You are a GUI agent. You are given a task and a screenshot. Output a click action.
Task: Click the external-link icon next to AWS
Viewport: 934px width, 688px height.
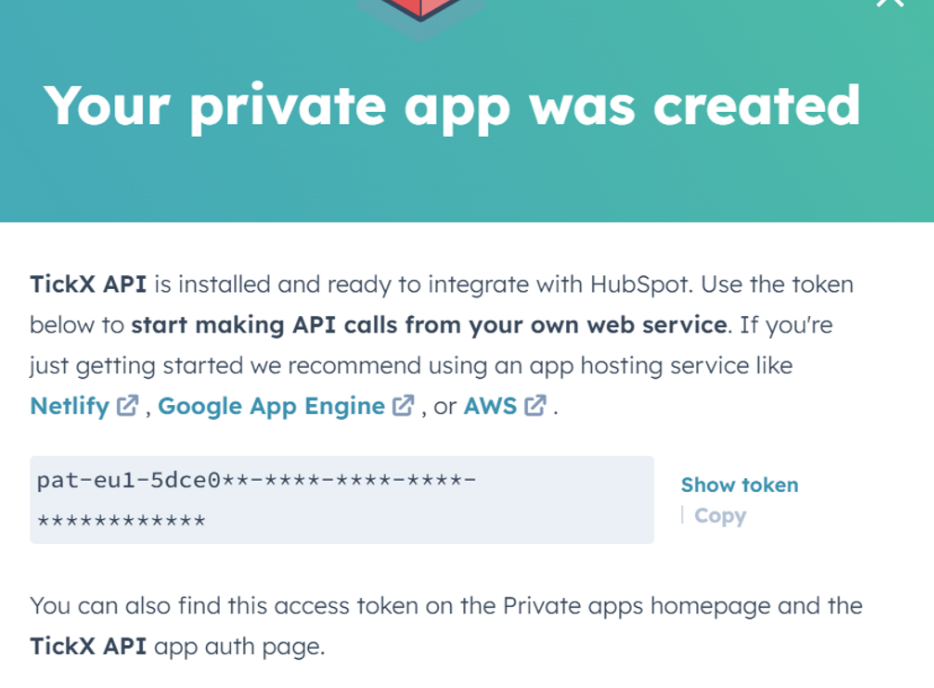pos(534,405)
